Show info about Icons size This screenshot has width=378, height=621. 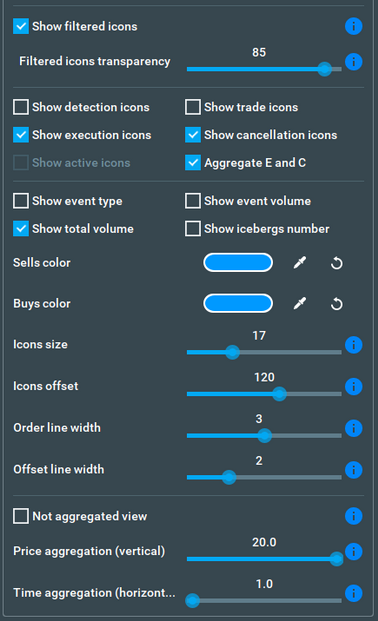coord(353,345)
